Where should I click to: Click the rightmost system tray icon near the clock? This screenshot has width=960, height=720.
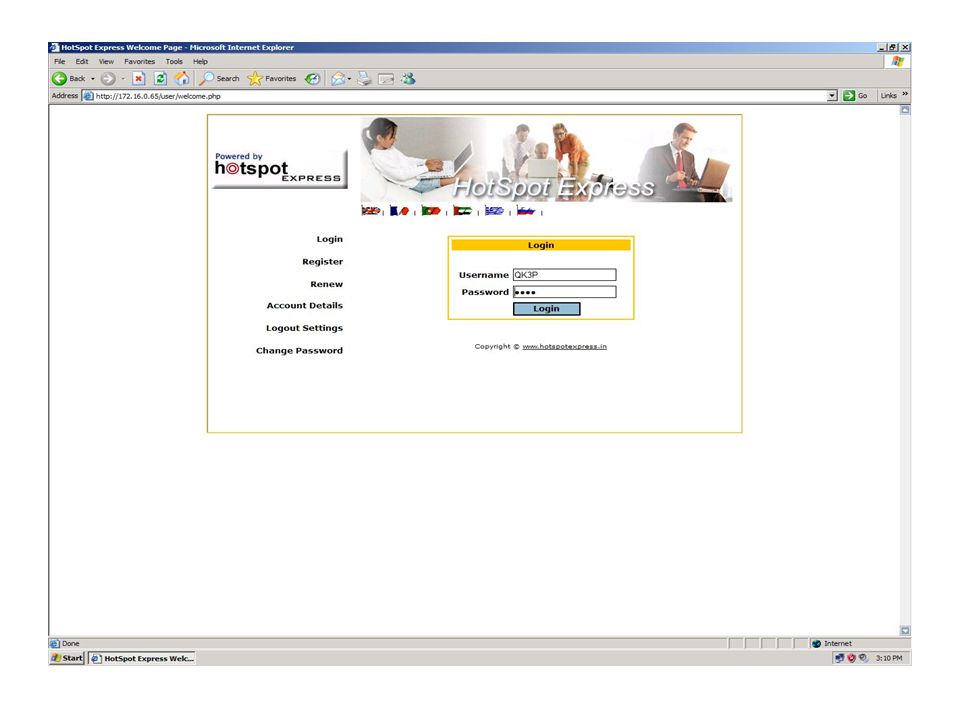[863, 658]
